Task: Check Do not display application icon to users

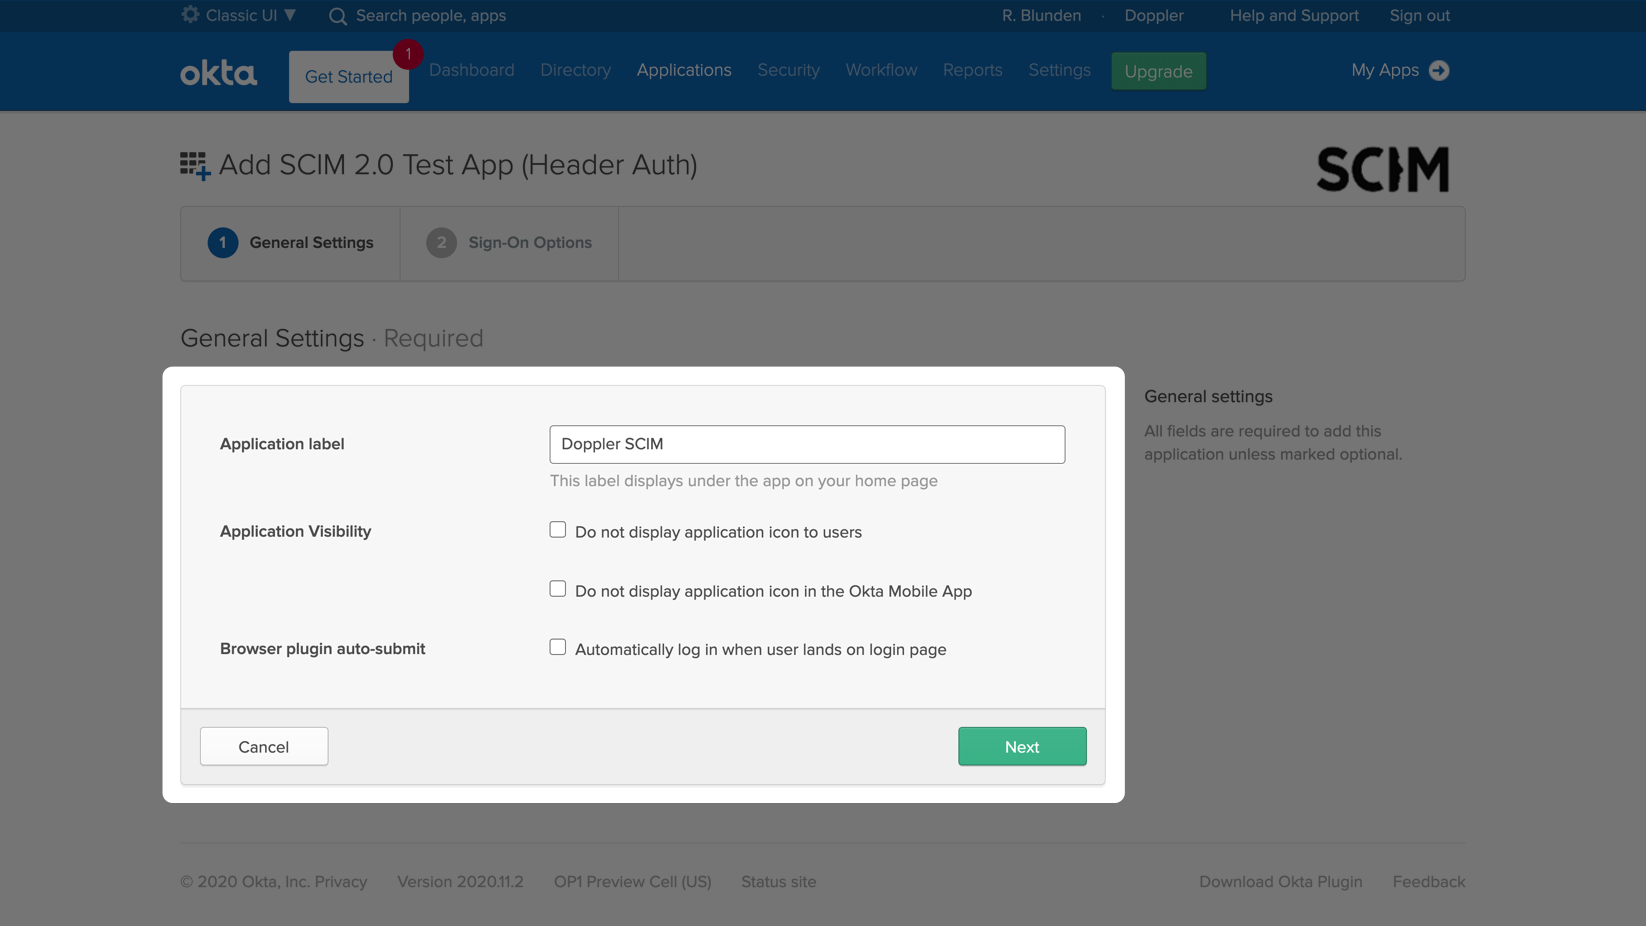Action: [x=557, y=530]
